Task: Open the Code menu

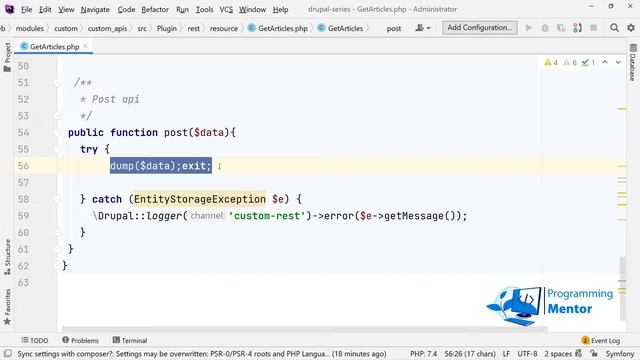Action: (126, 9)
